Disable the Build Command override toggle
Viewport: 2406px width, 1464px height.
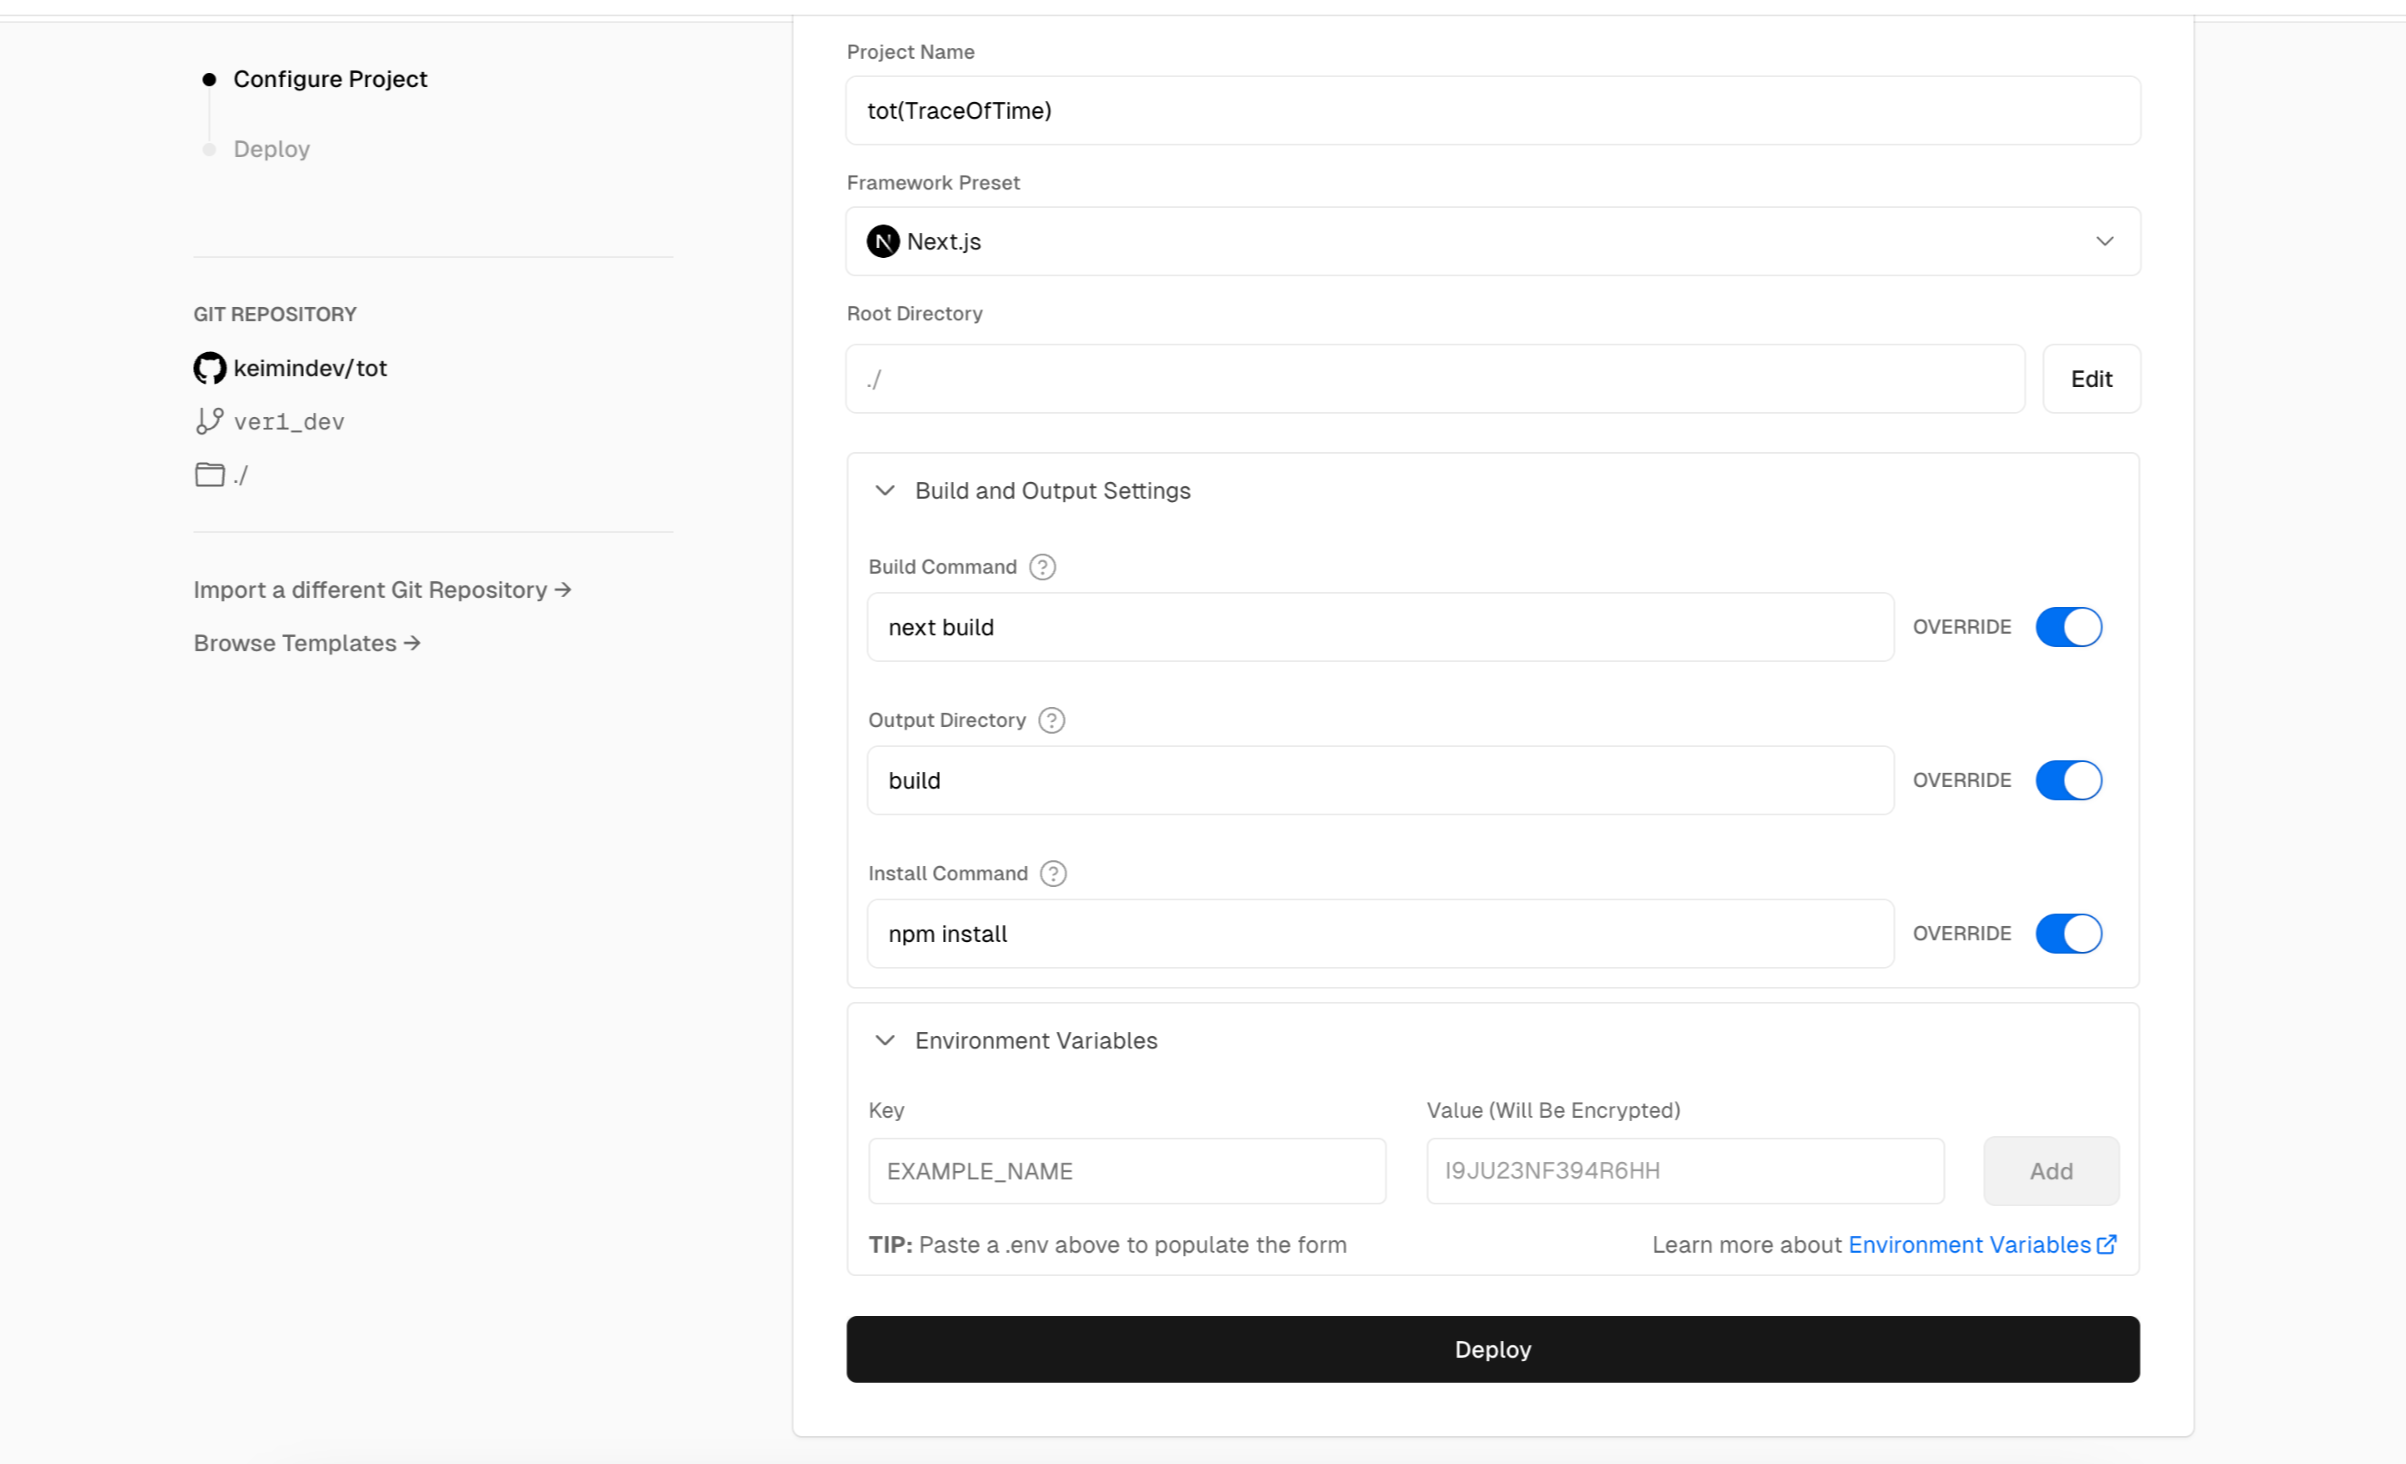(2068, 627)
